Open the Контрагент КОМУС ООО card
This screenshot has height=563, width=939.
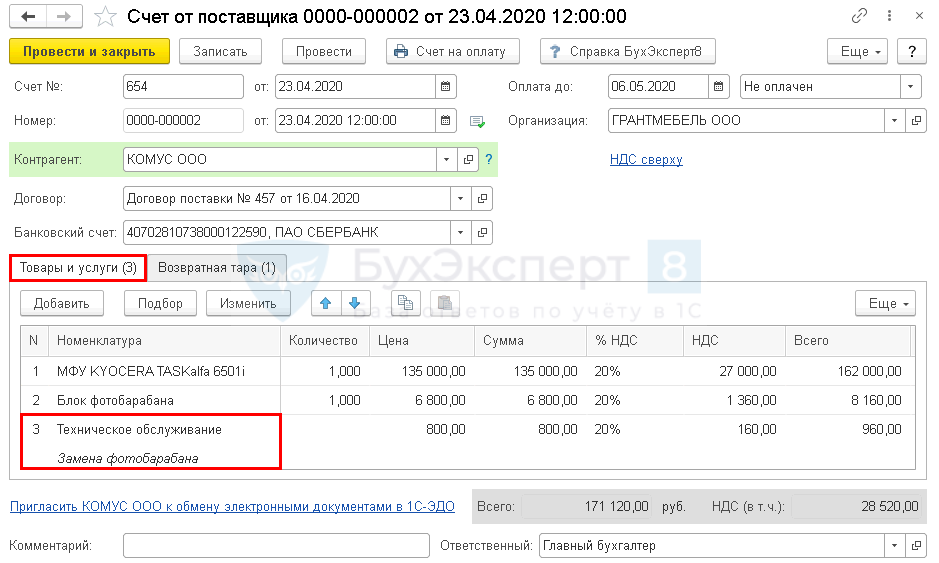pyautogui.click(x=467, y=159)
